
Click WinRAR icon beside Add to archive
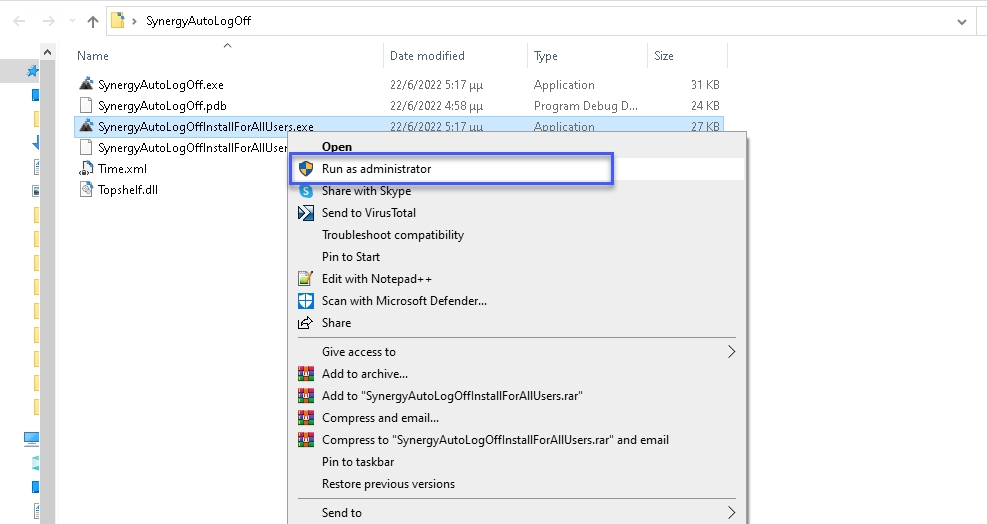point(306,373)
